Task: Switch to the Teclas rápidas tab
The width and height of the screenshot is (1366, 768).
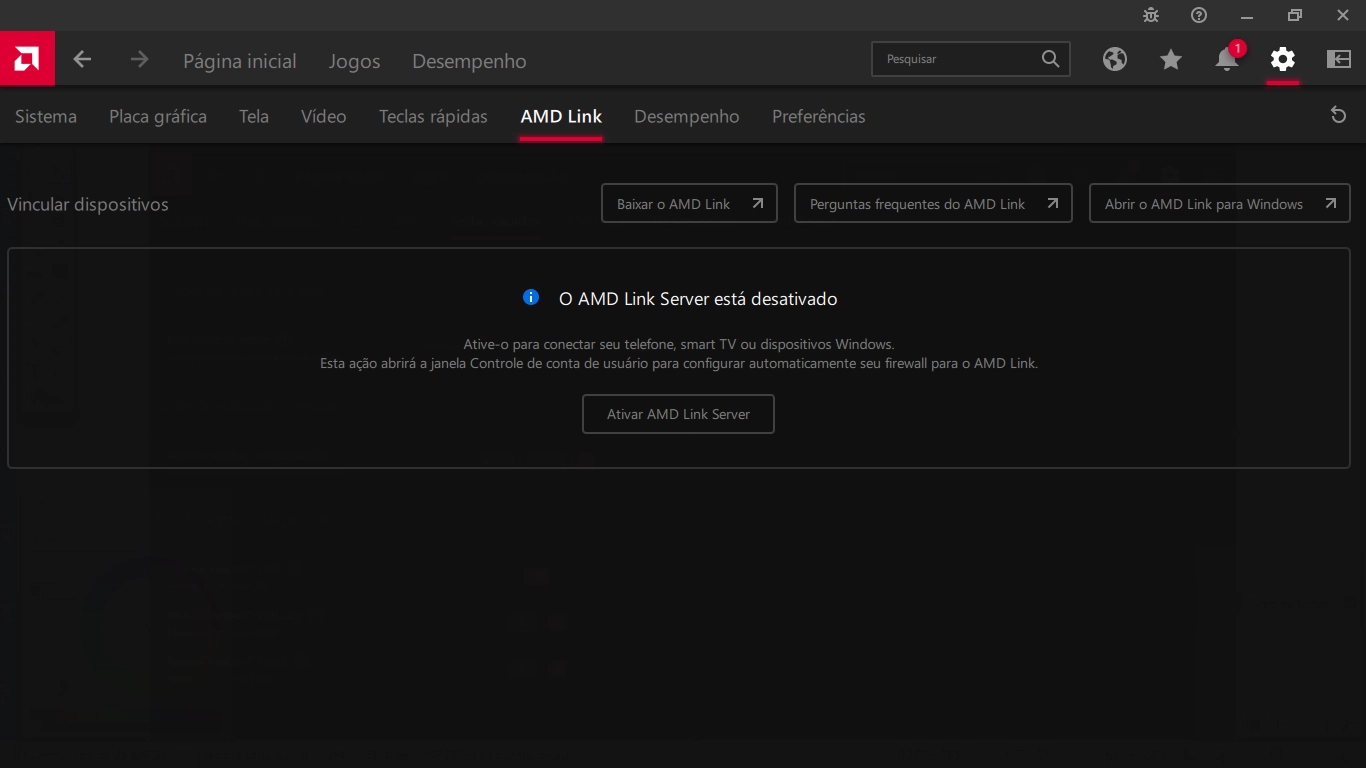Action: [x=433, y=116]
